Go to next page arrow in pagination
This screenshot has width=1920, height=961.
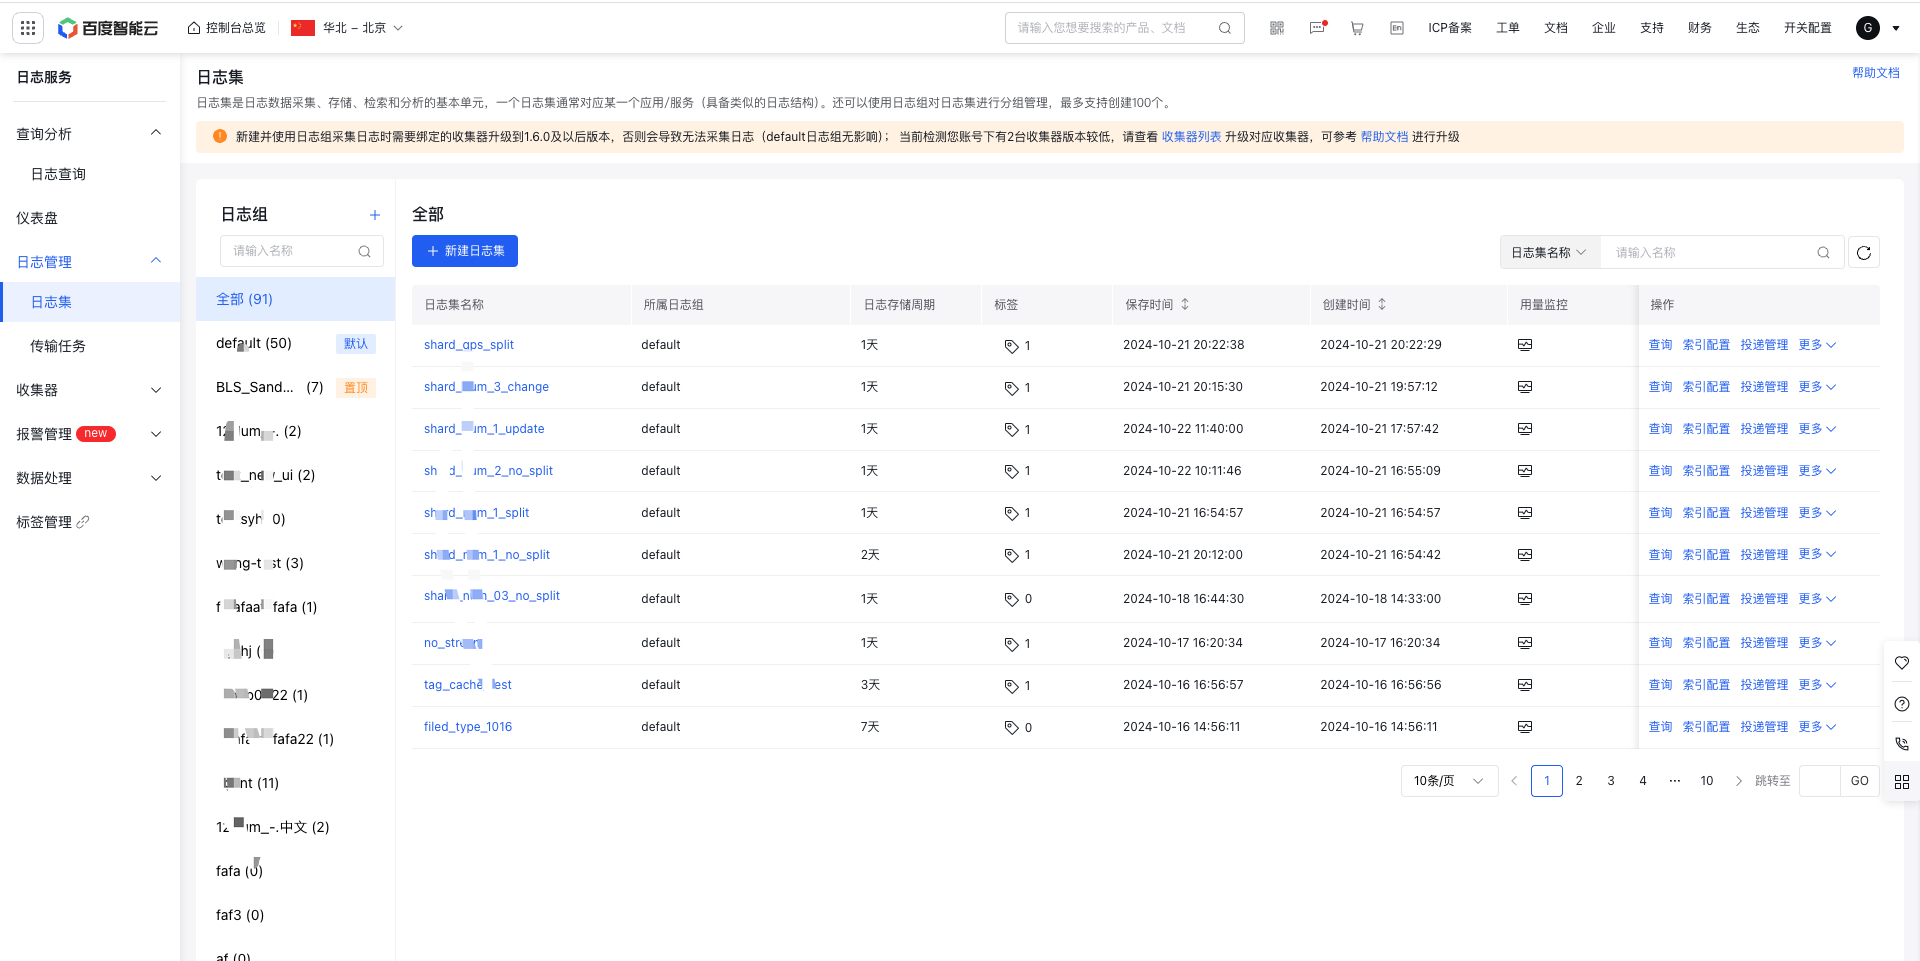(x=1739, y=781)
